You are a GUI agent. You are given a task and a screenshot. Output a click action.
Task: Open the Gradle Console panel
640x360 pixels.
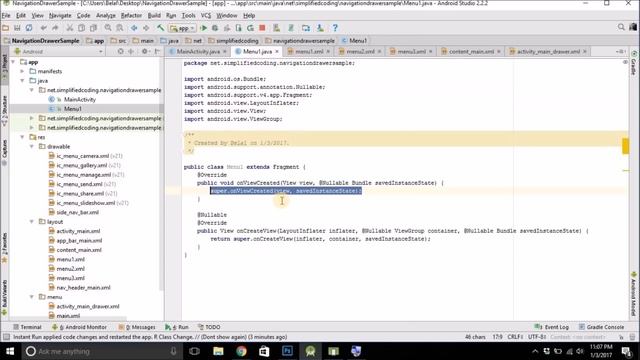pos(601,327)
